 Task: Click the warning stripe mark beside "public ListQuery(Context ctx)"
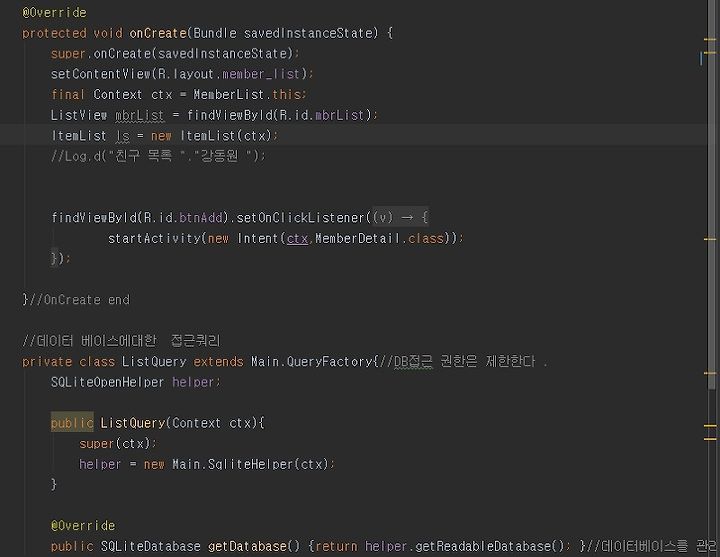[x=710, y=426]
